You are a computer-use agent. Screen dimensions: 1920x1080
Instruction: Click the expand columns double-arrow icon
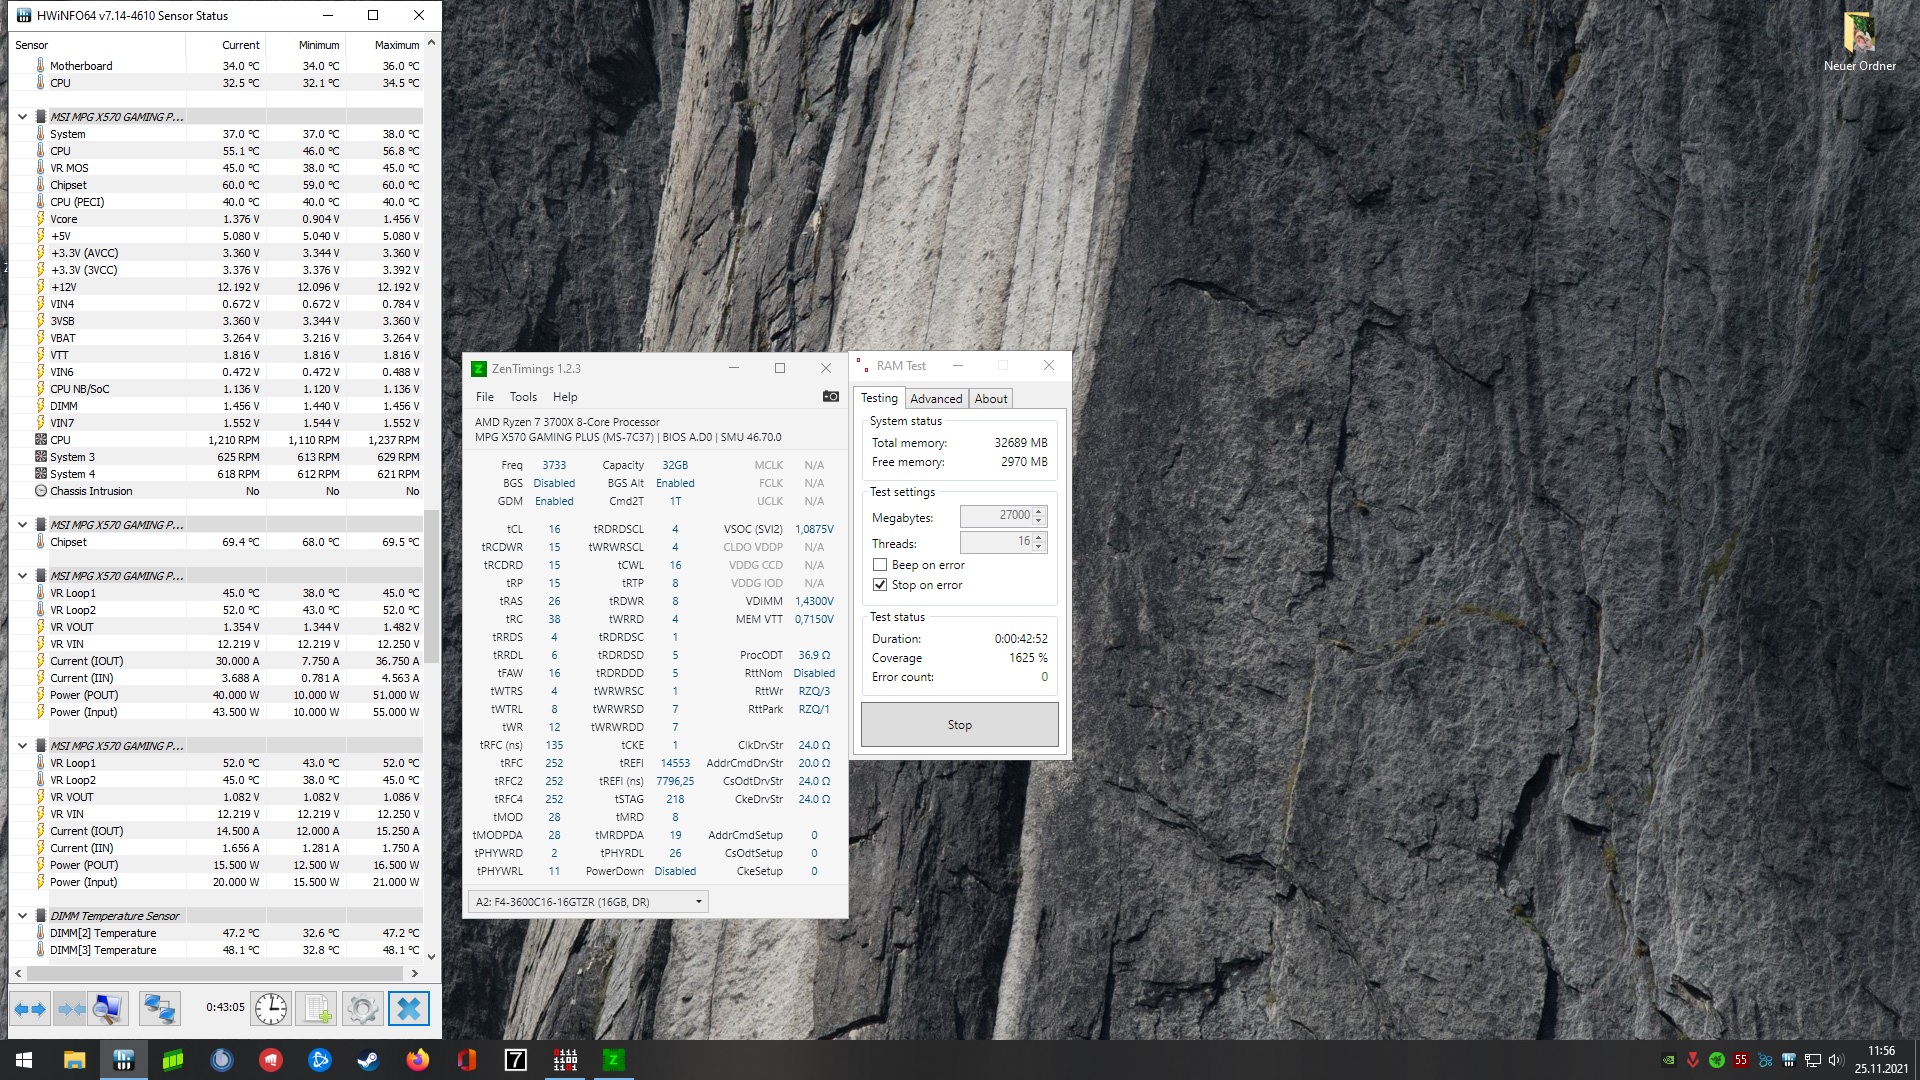[30, 1008]
